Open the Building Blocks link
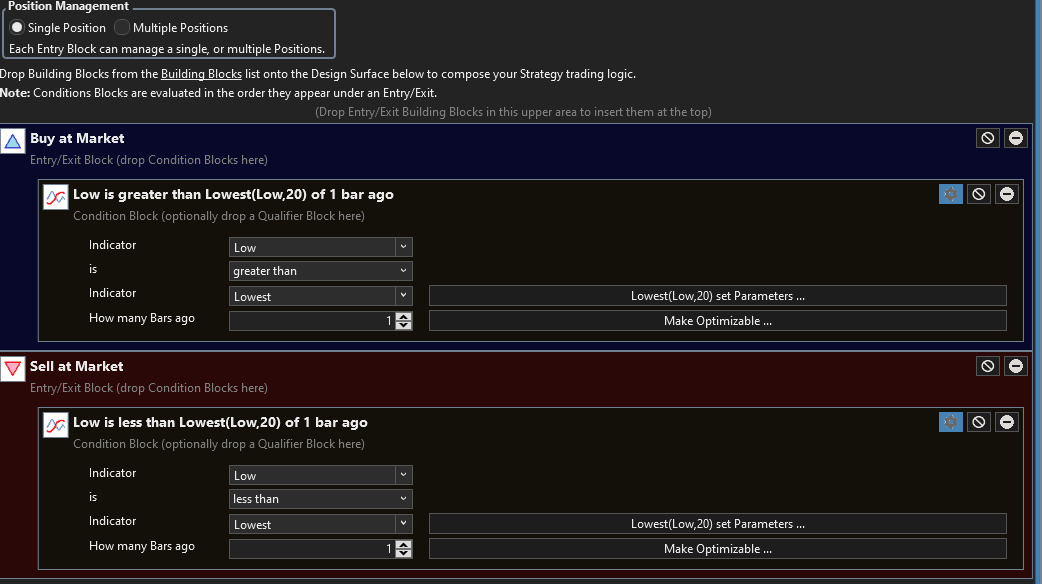This screenshot has width=1042, height=584. [x=201, y=74]
